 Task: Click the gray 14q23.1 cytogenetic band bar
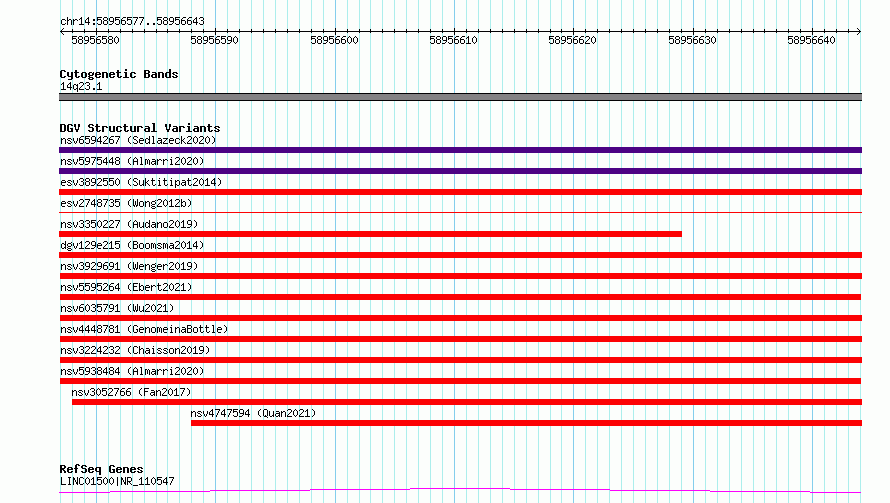(x=460, y=97)
